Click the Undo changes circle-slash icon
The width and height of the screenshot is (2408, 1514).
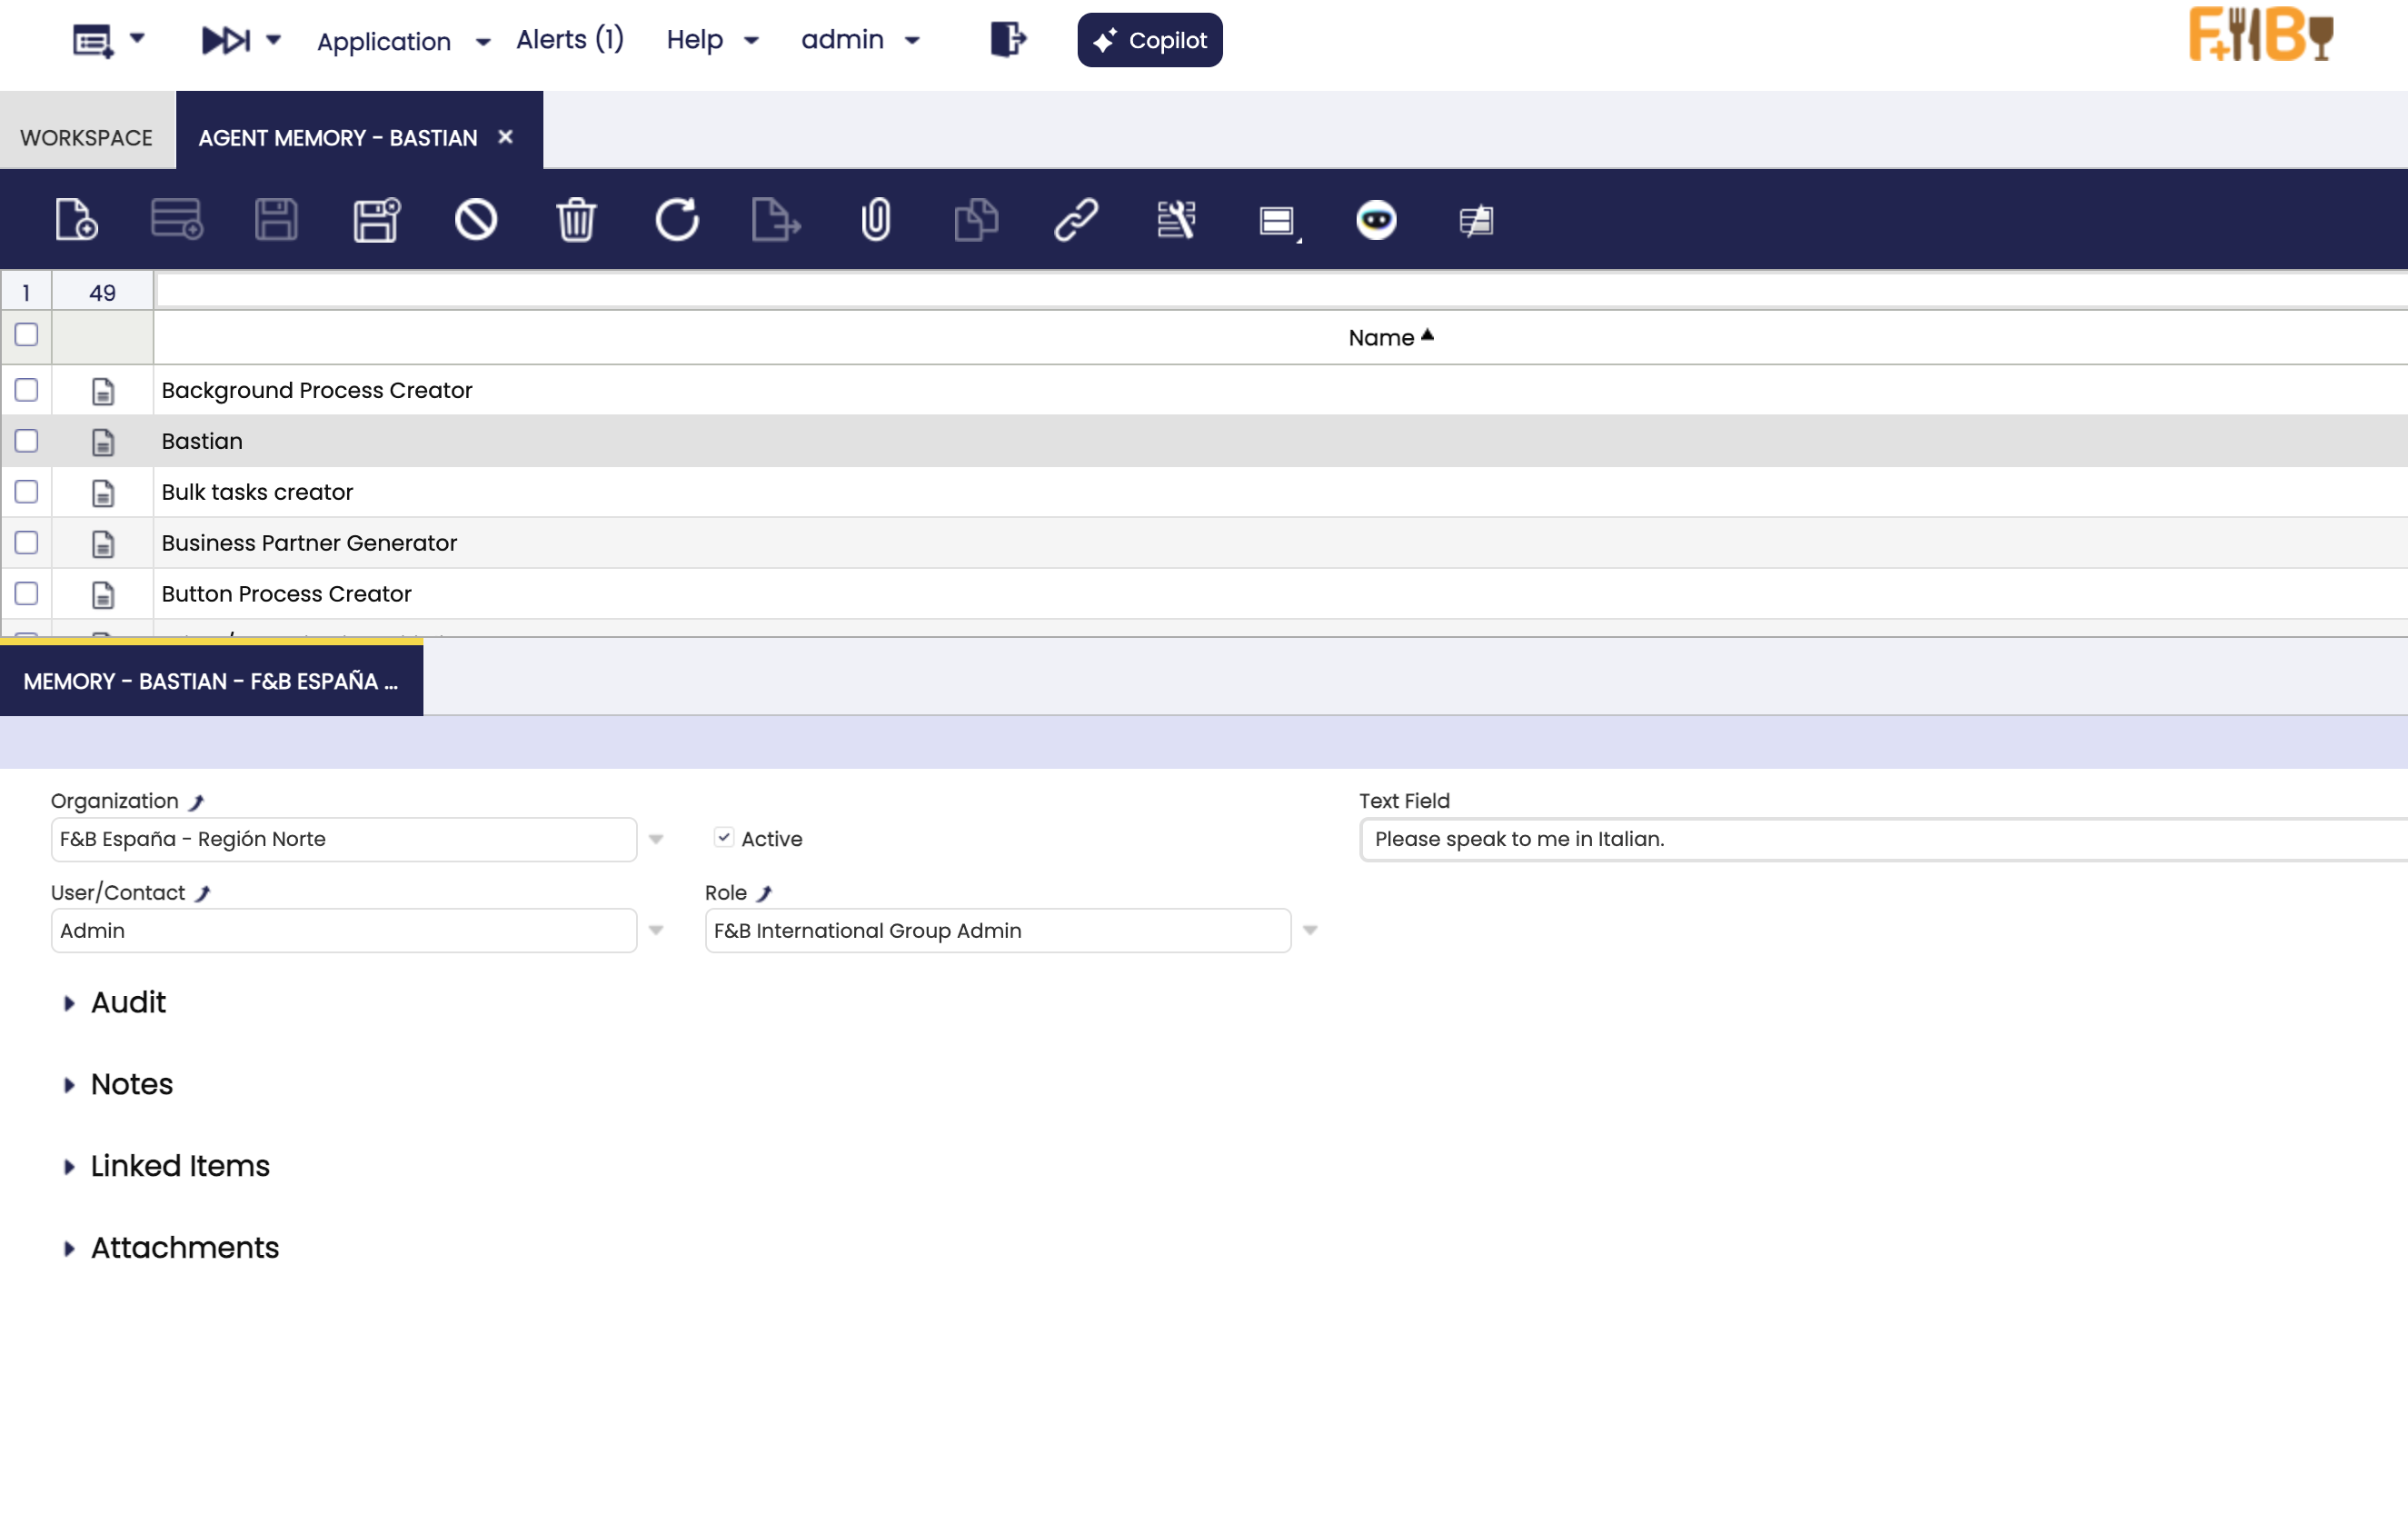476,219
